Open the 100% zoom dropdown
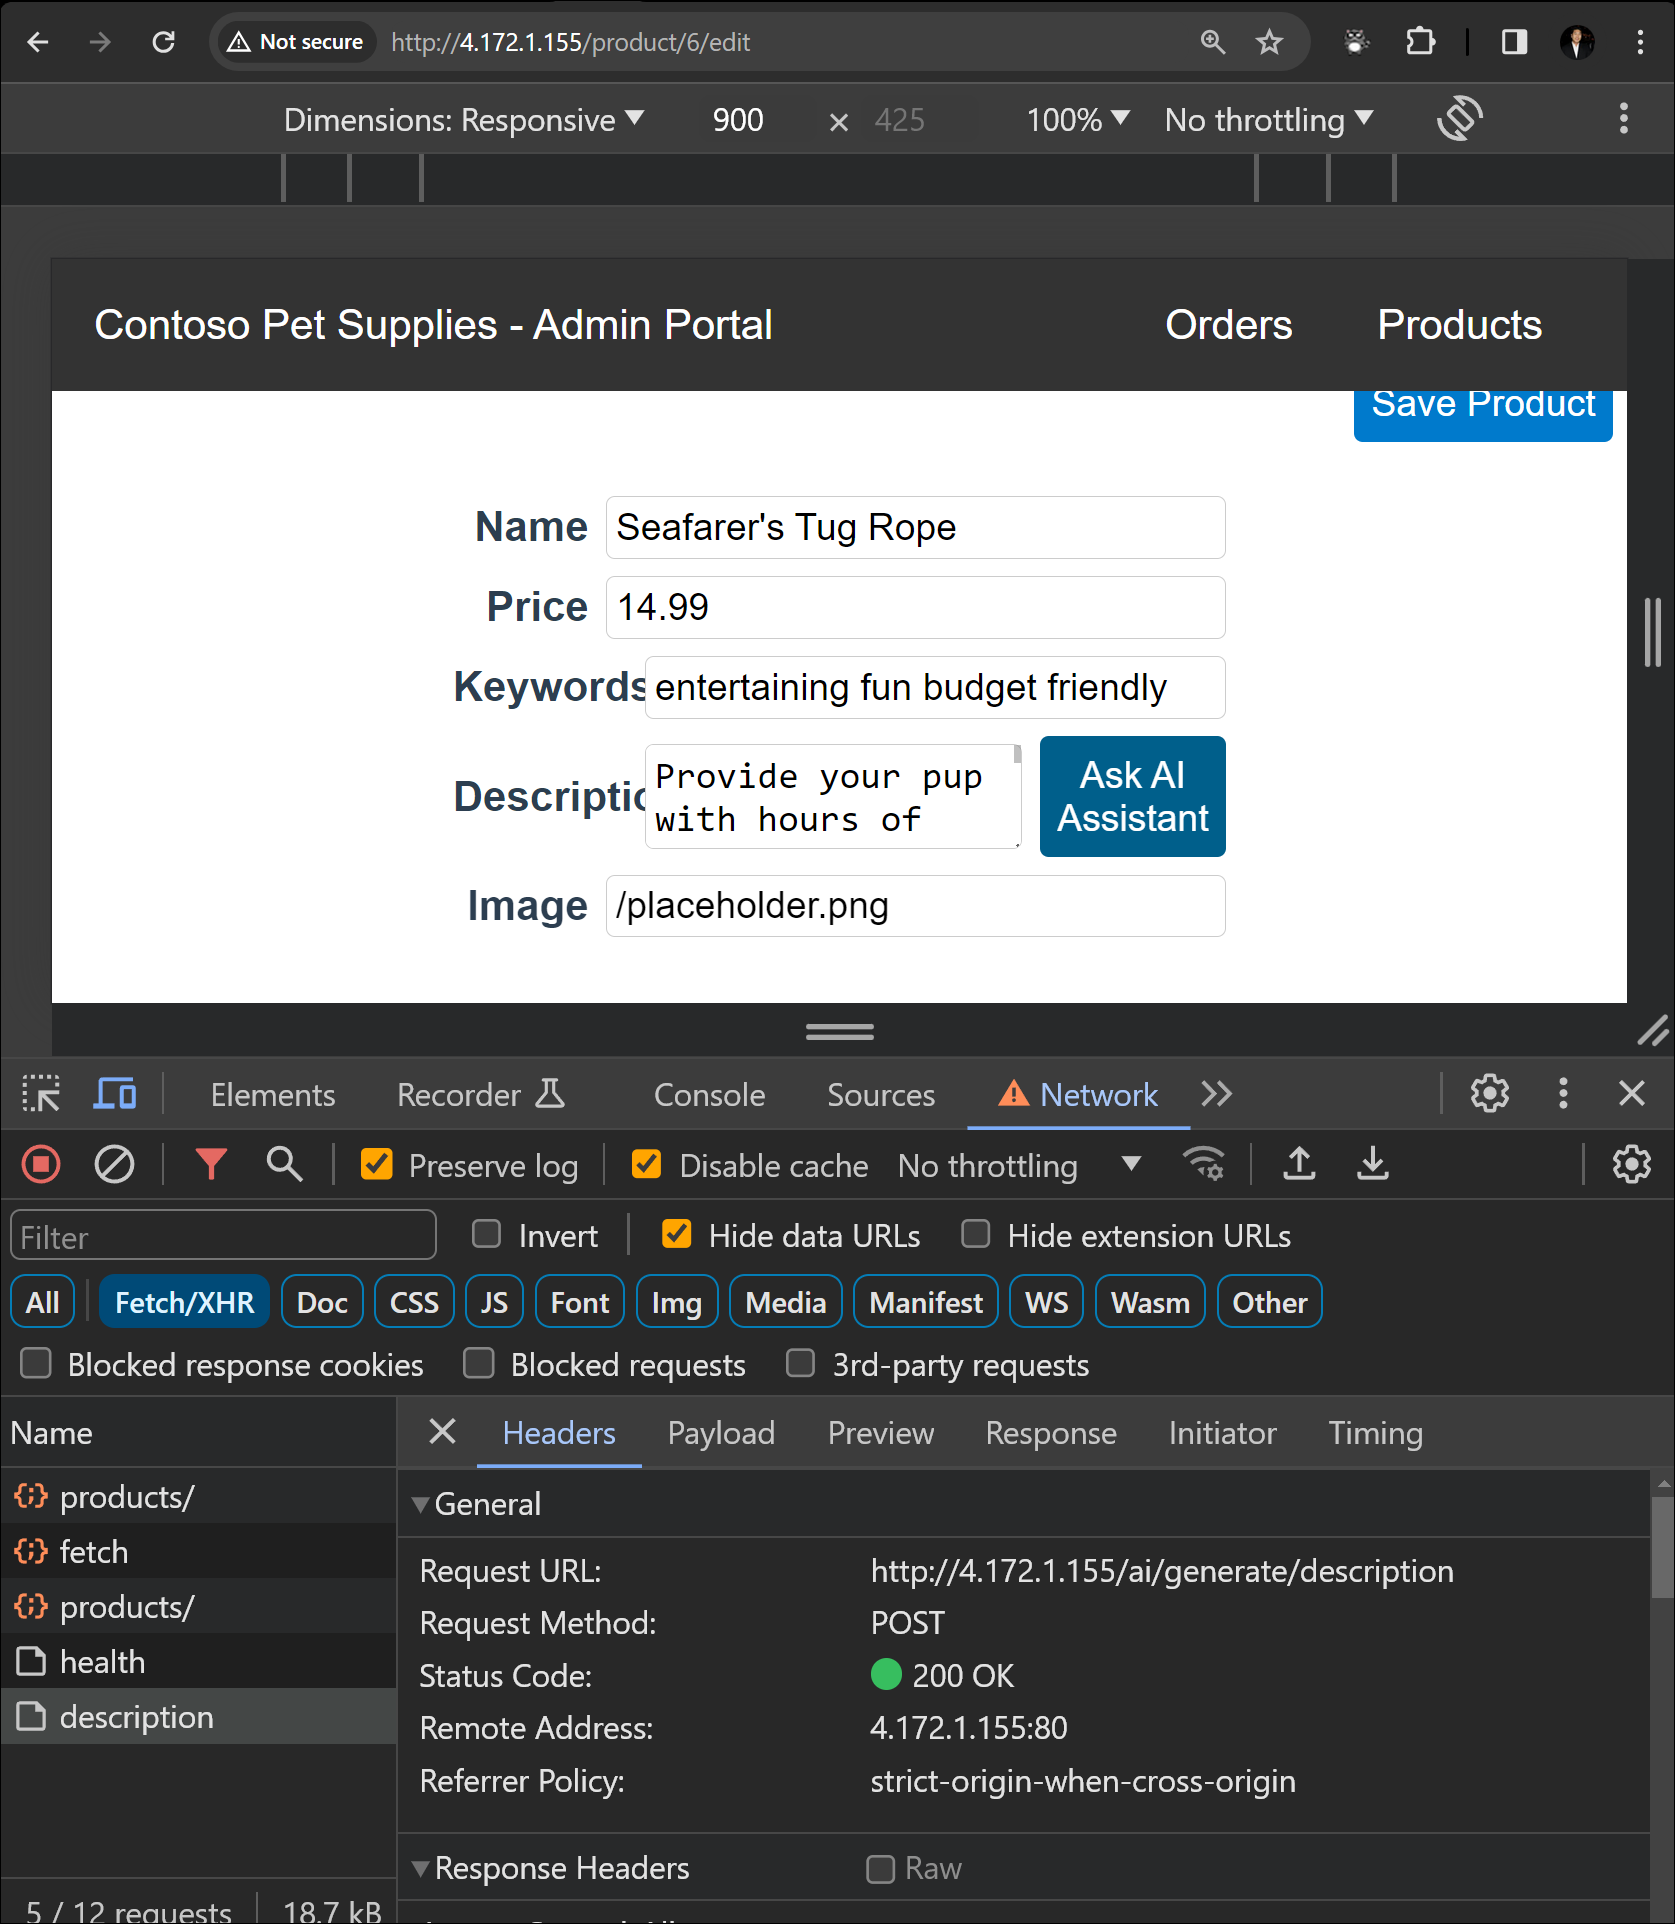The image size is (1675, 1924). pos(1077,120)
